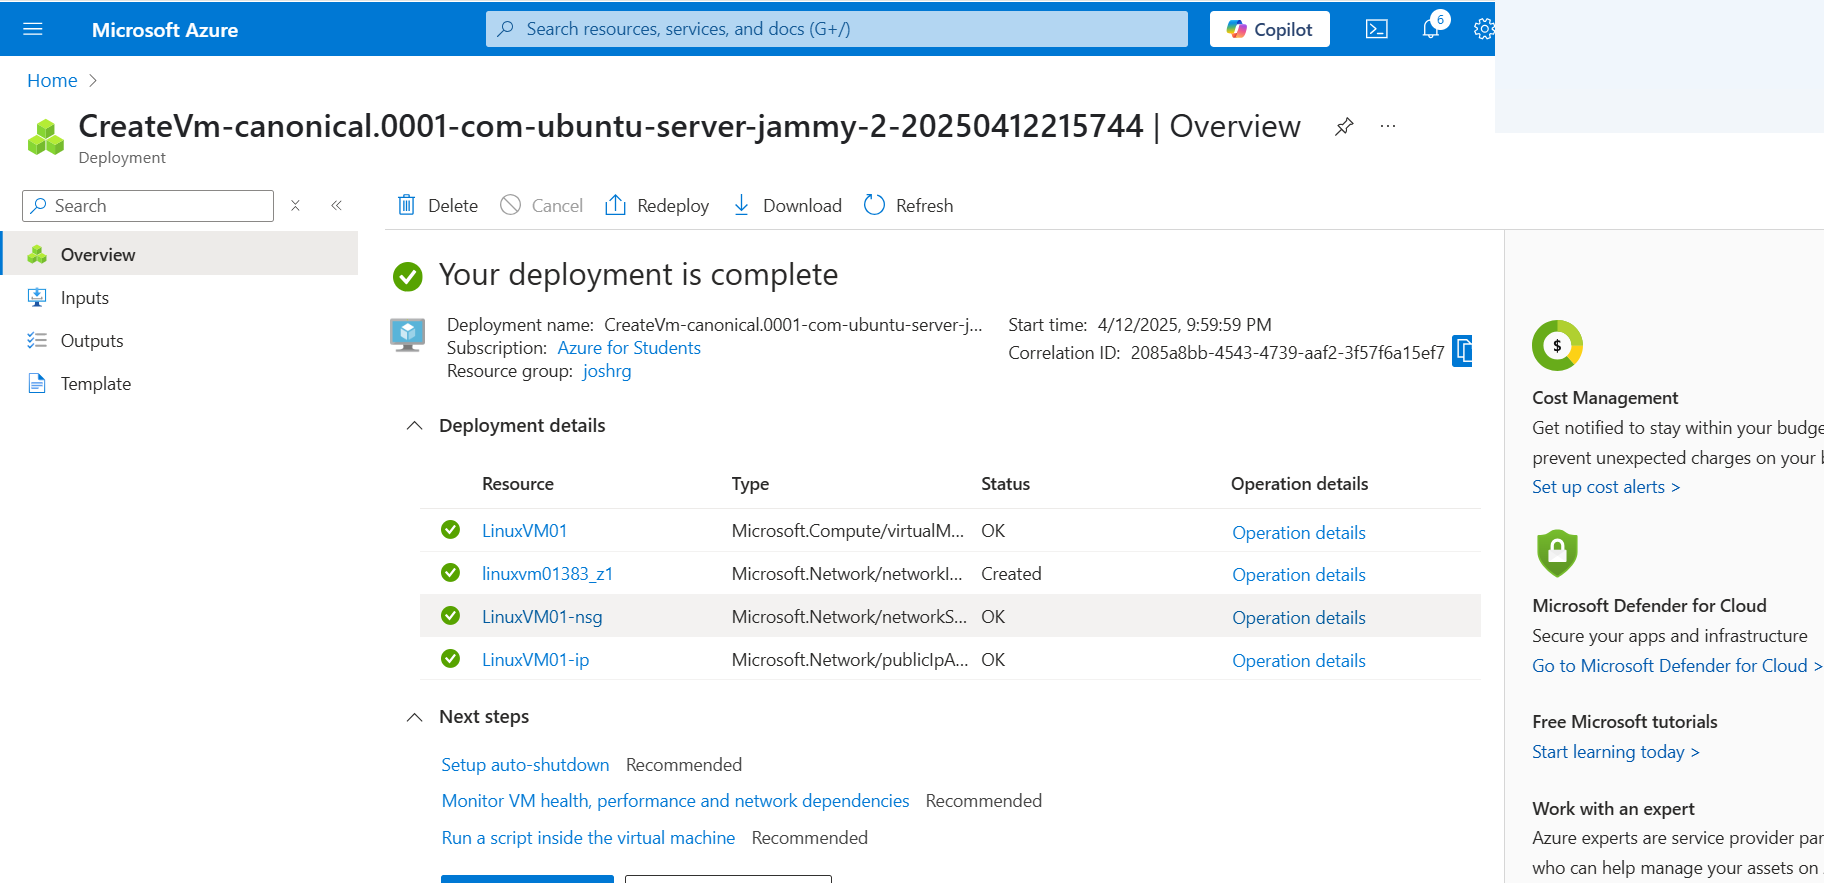Viewport: 1824px width, 883px height.
Task: Collapse the sidebar with double chevron
Action: 337,205
